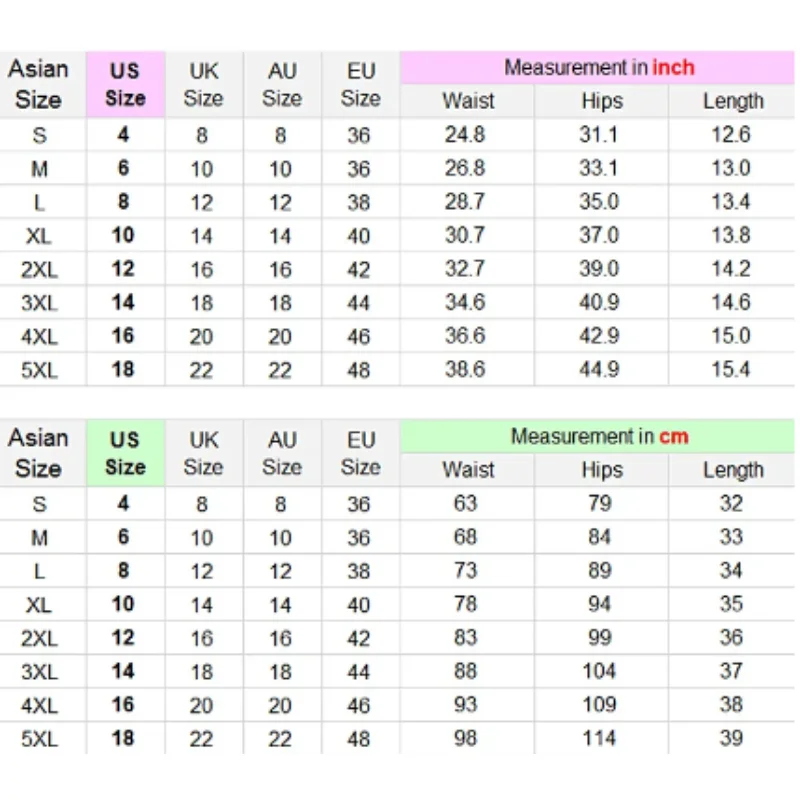Select length value 15.4 inches
Image resolution: width=800 pixels, height=800 pixels.
(x=730, y=370)
